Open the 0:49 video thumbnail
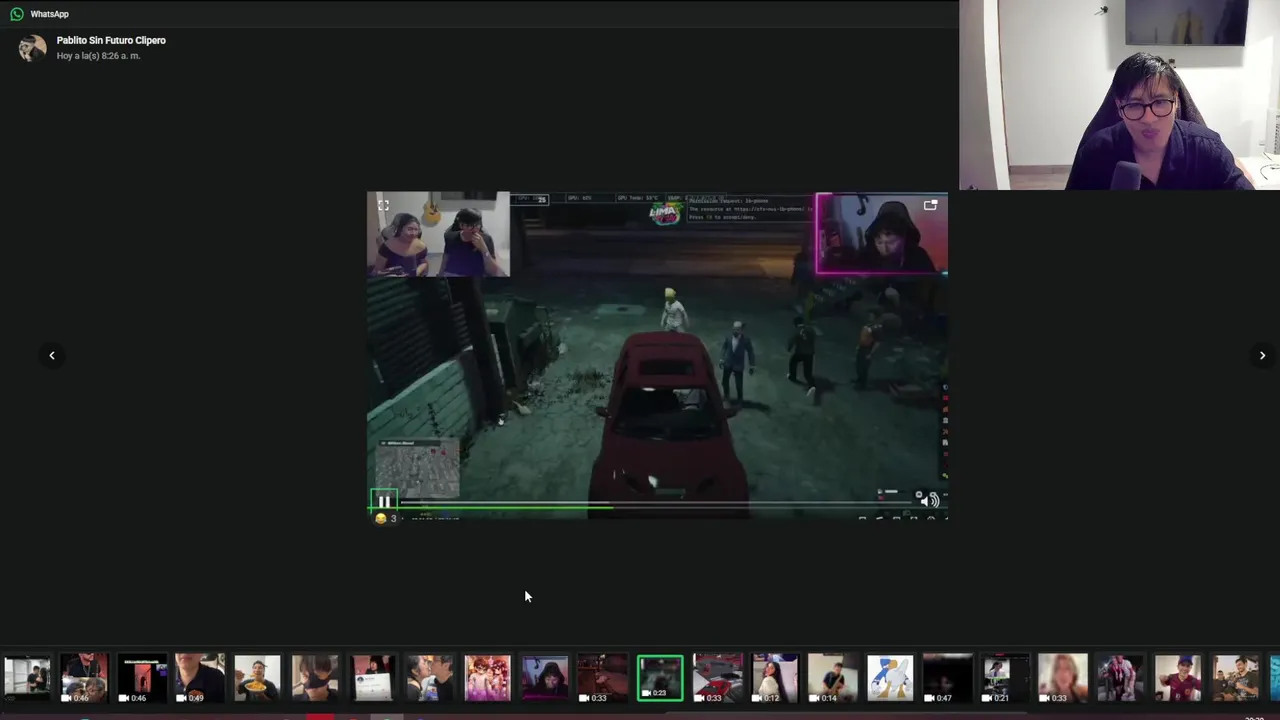This screenshot has width=1280, height=720. pyautogui.click(x=200, y=678)
